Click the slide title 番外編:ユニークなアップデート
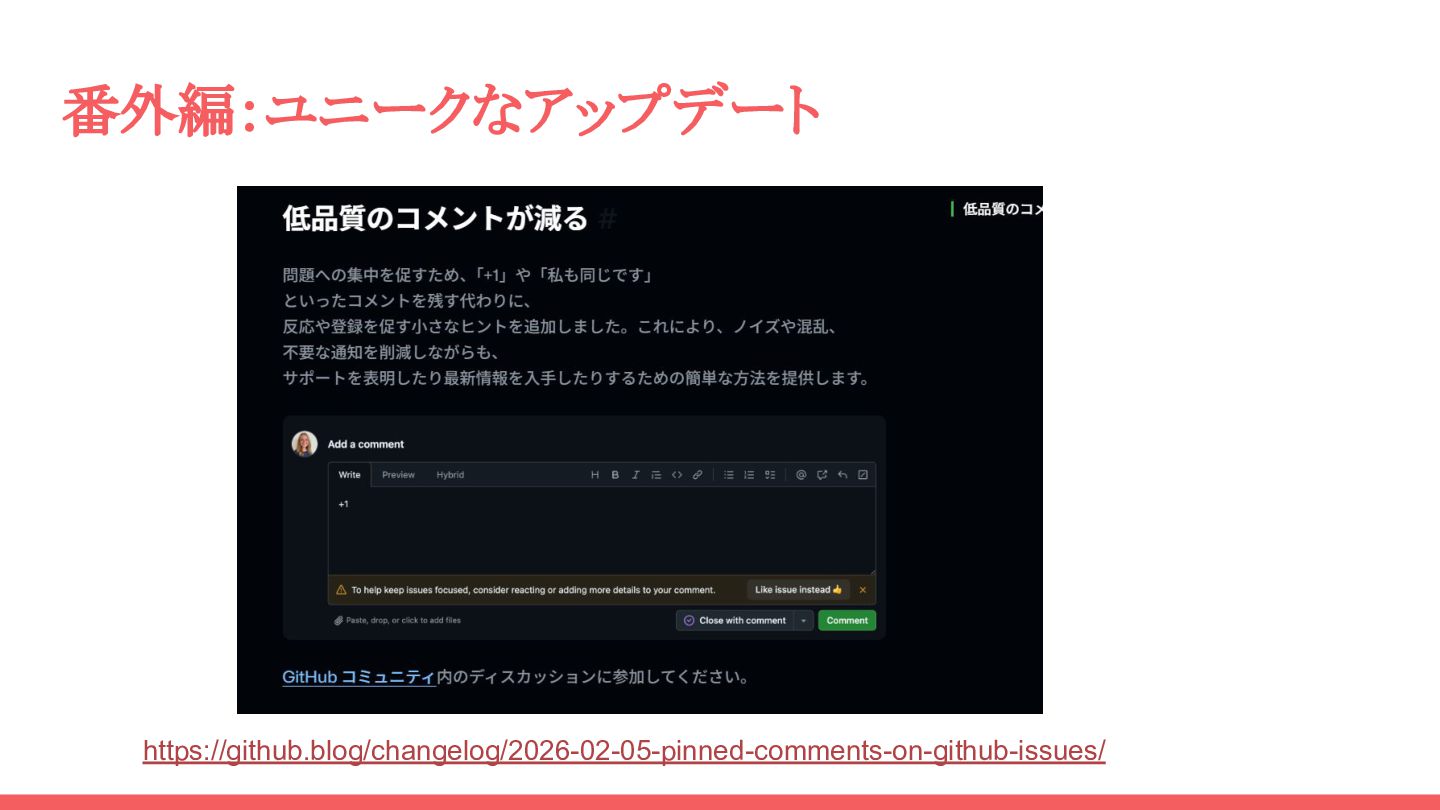This screenshot has width=1440, height=810. pyautogui.click(x=441, y=110)
